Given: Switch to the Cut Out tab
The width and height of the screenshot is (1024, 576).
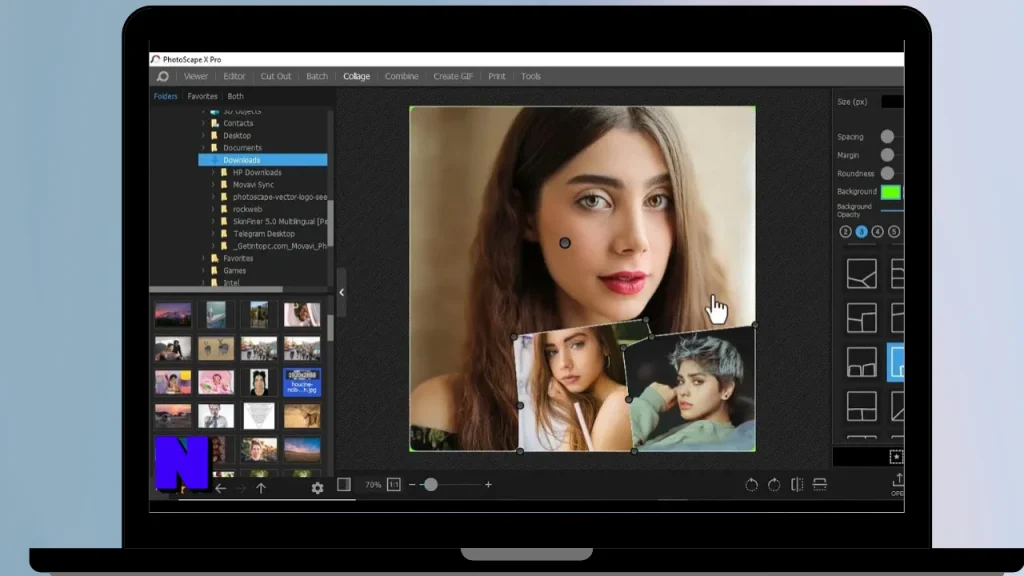Looking at the screenshot, I should click(276, 76).
